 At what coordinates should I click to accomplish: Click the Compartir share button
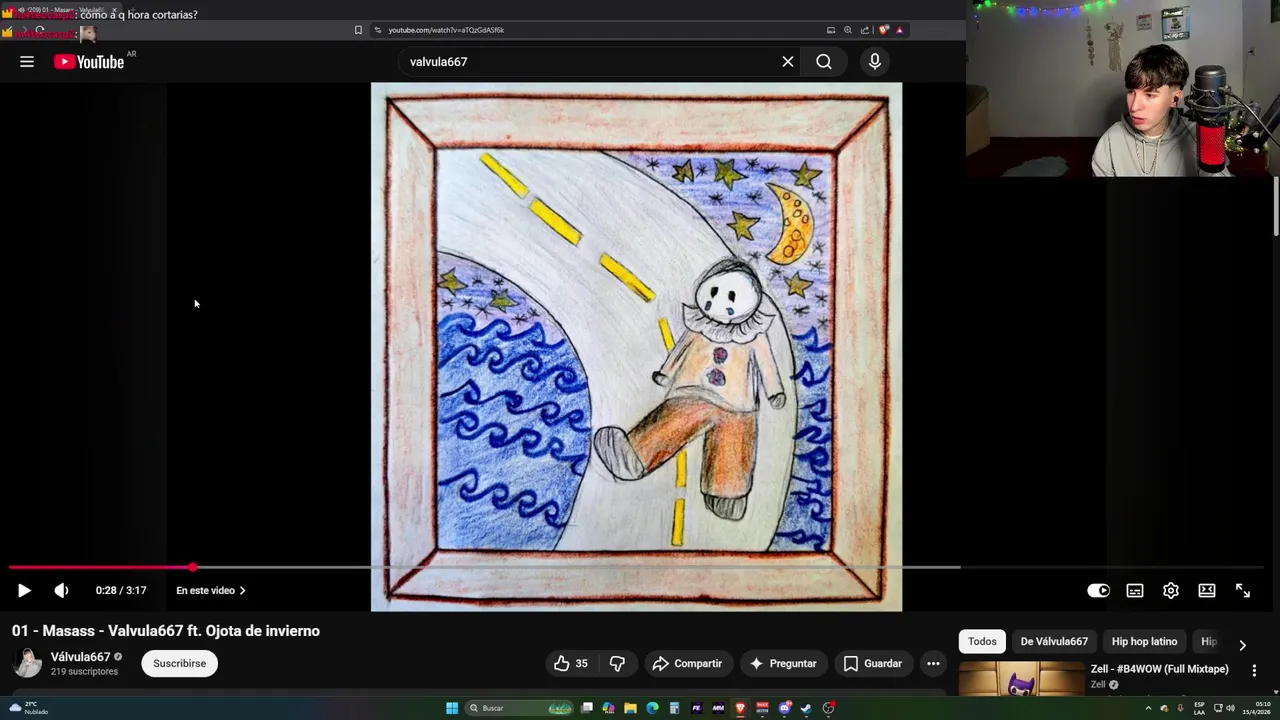687,664
